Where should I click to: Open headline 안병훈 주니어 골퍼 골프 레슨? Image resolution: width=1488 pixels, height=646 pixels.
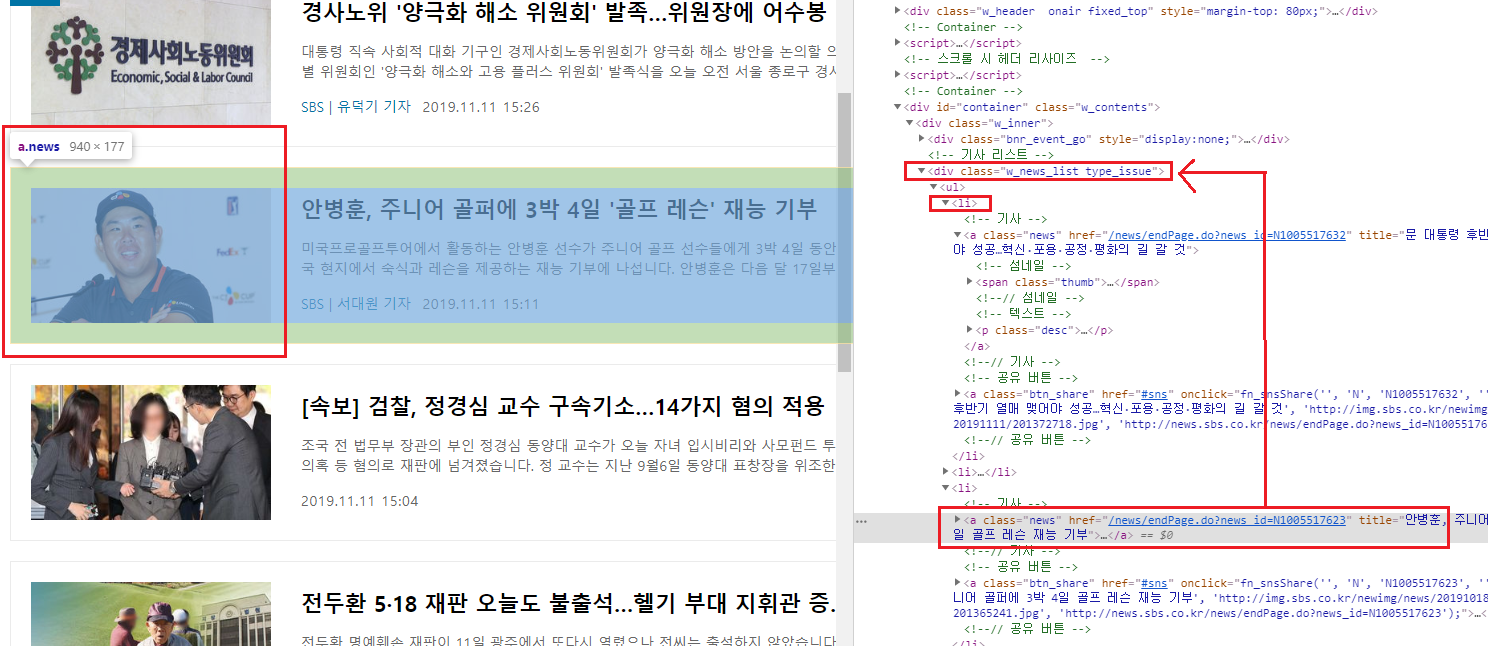(x=559, y=209)
